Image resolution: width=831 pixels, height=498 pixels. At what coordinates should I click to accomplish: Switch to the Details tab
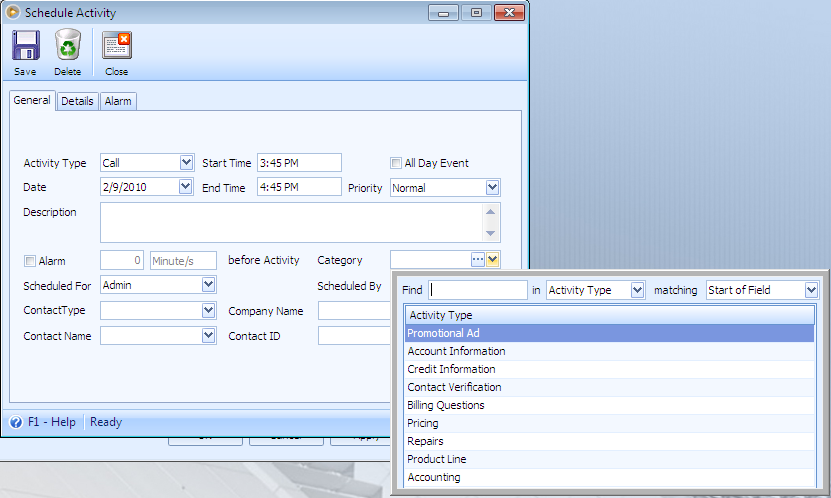pos(77,101)
